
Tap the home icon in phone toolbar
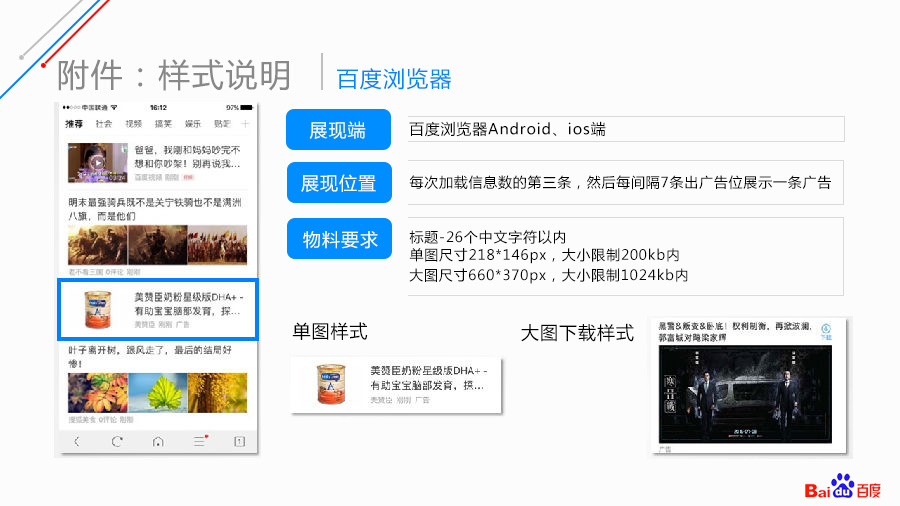click(158, 441)
